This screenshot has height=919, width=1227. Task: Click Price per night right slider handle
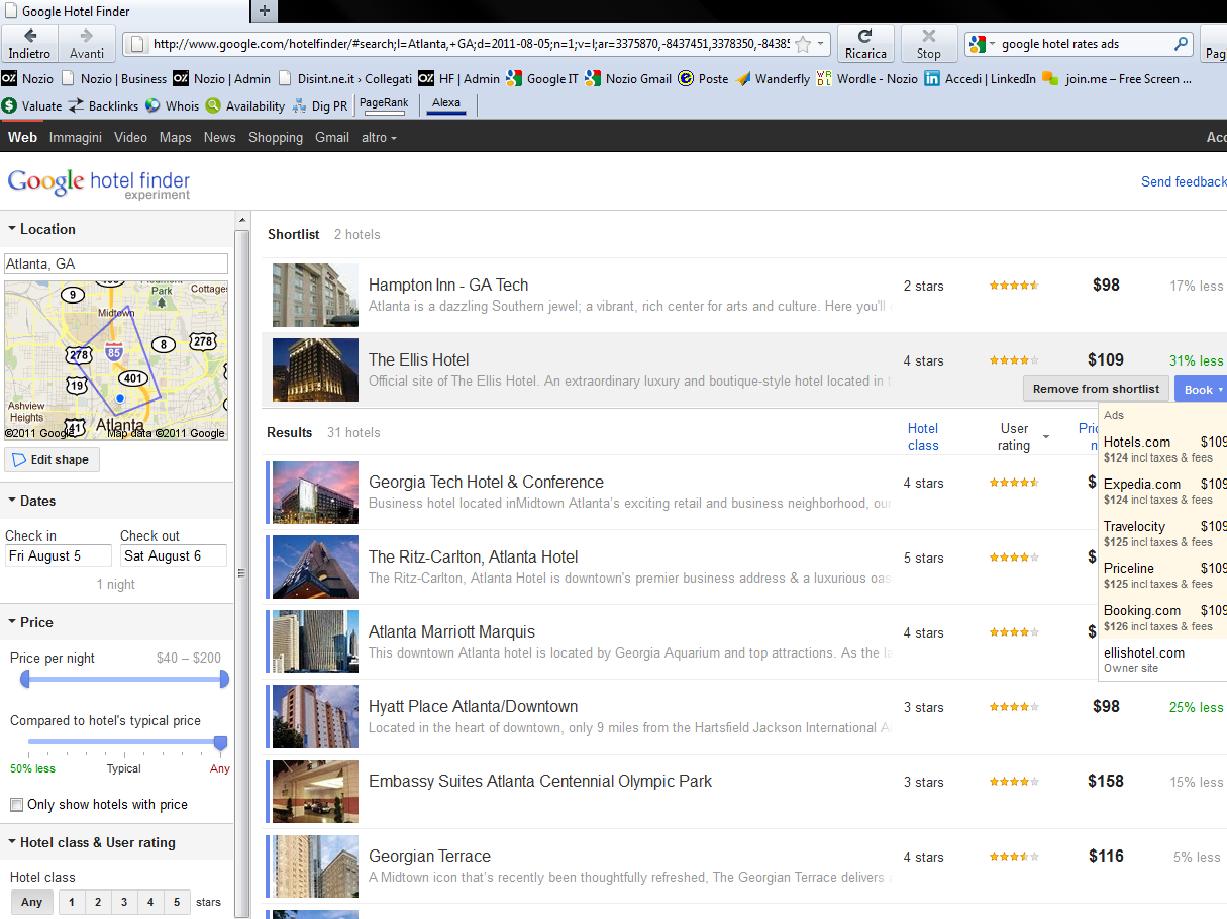pos(224,680)
